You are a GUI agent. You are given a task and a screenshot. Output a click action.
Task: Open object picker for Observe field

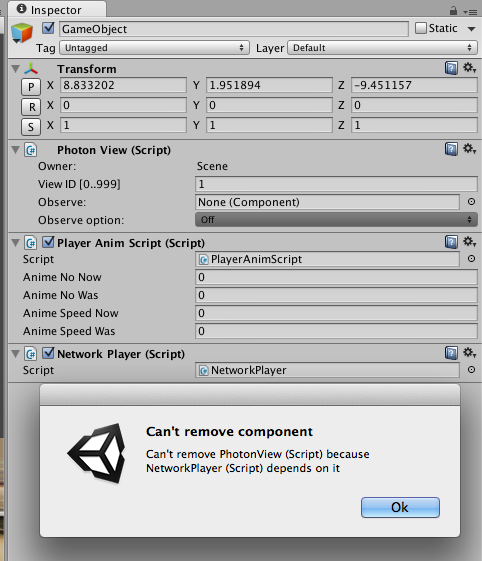(471, 202)
